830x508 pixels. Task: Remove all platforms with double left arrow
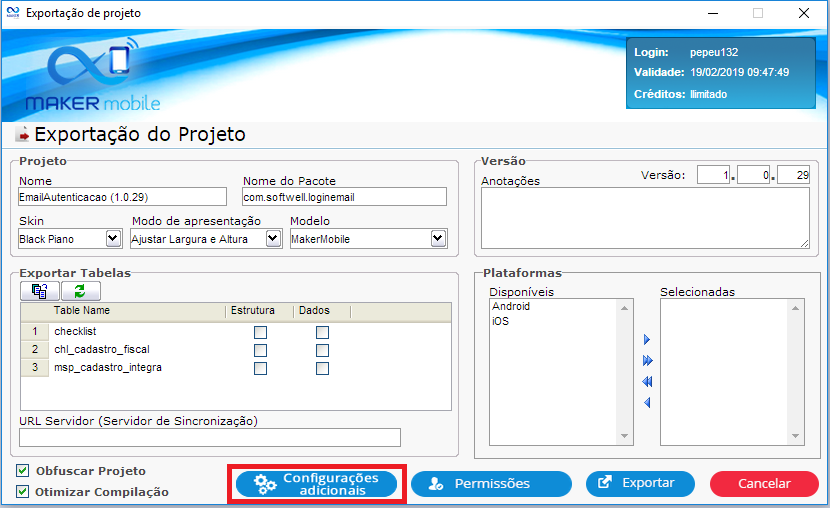(647, 381)
